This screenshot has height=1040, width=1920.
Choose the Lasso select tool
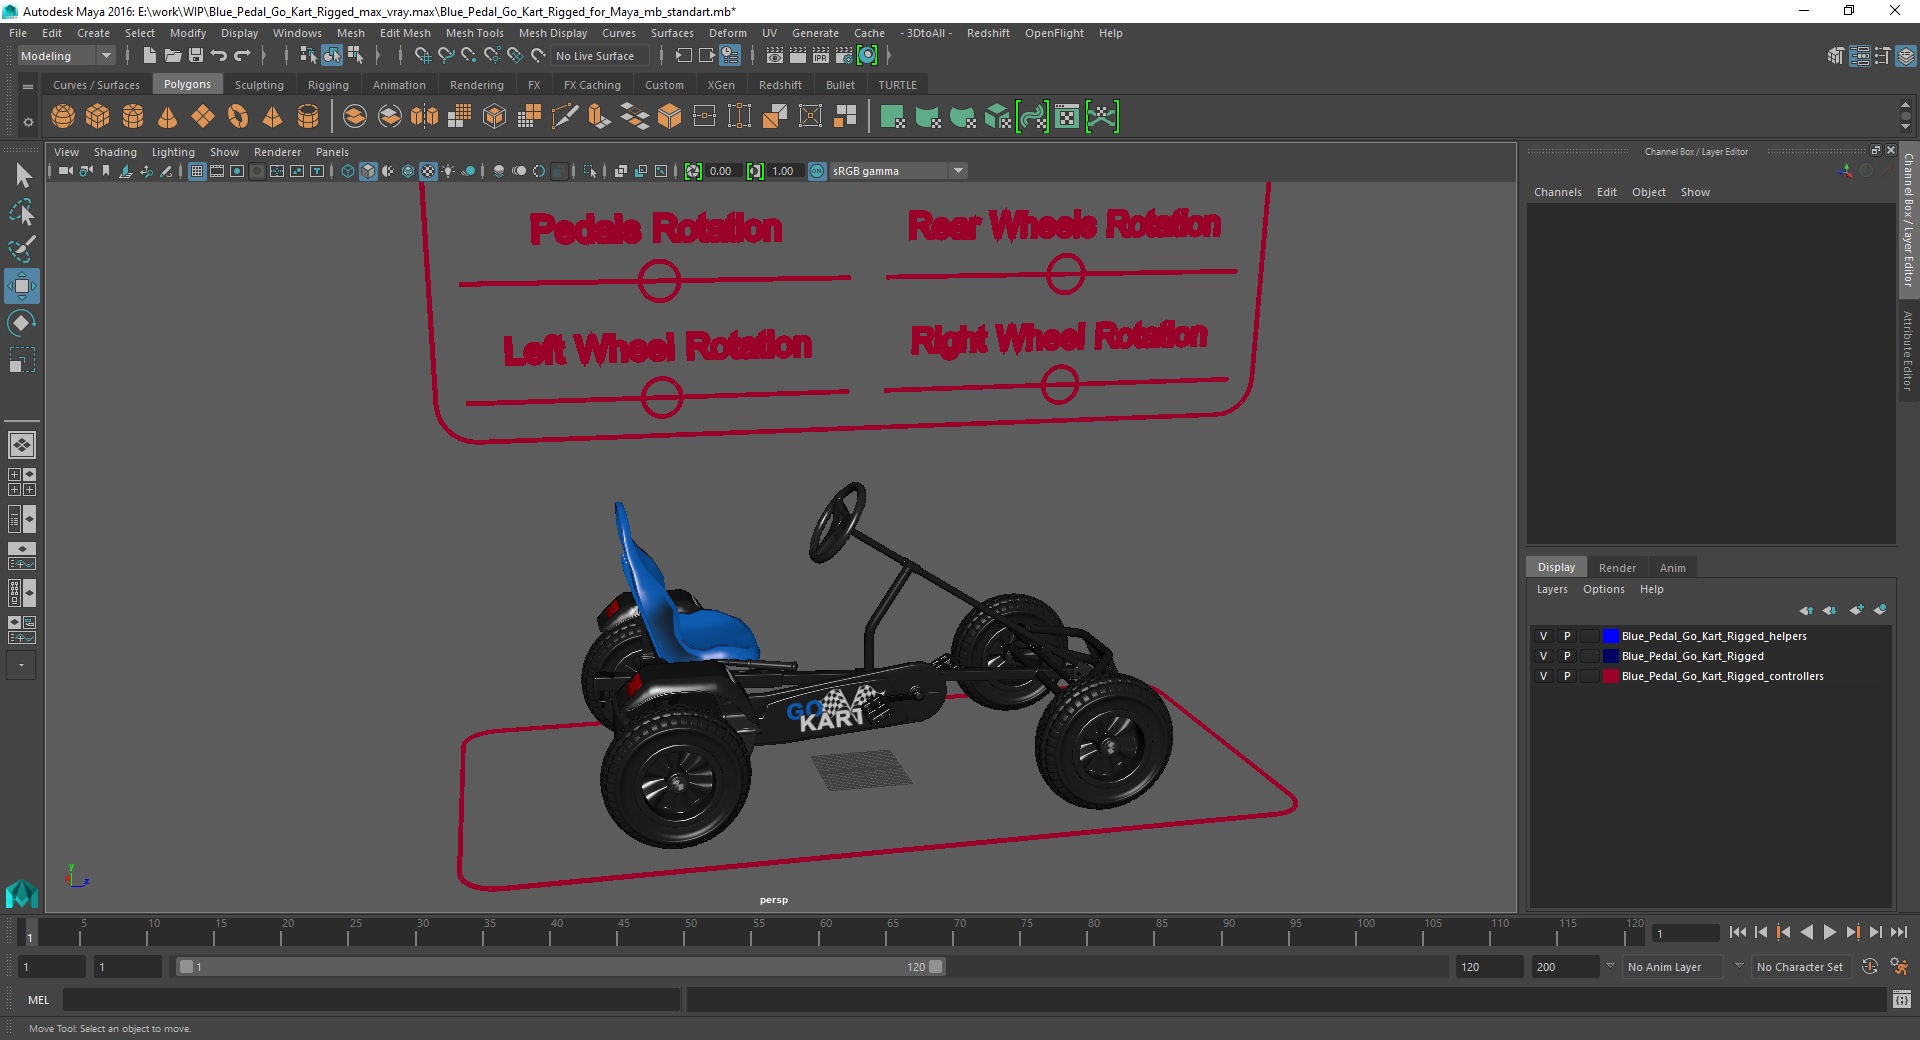[x=22, y=212]
